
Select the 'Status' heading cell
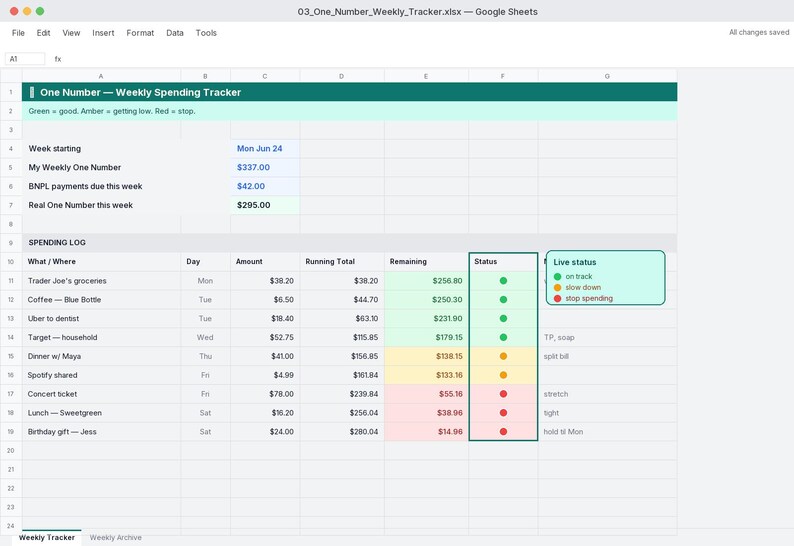(x=503, y=262)
